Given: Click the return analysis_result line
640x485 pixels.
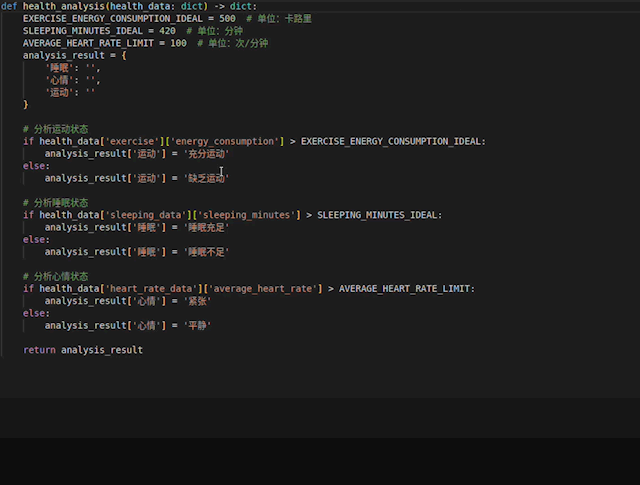Looking at the screenshot, I should click(x=83, y=350).
